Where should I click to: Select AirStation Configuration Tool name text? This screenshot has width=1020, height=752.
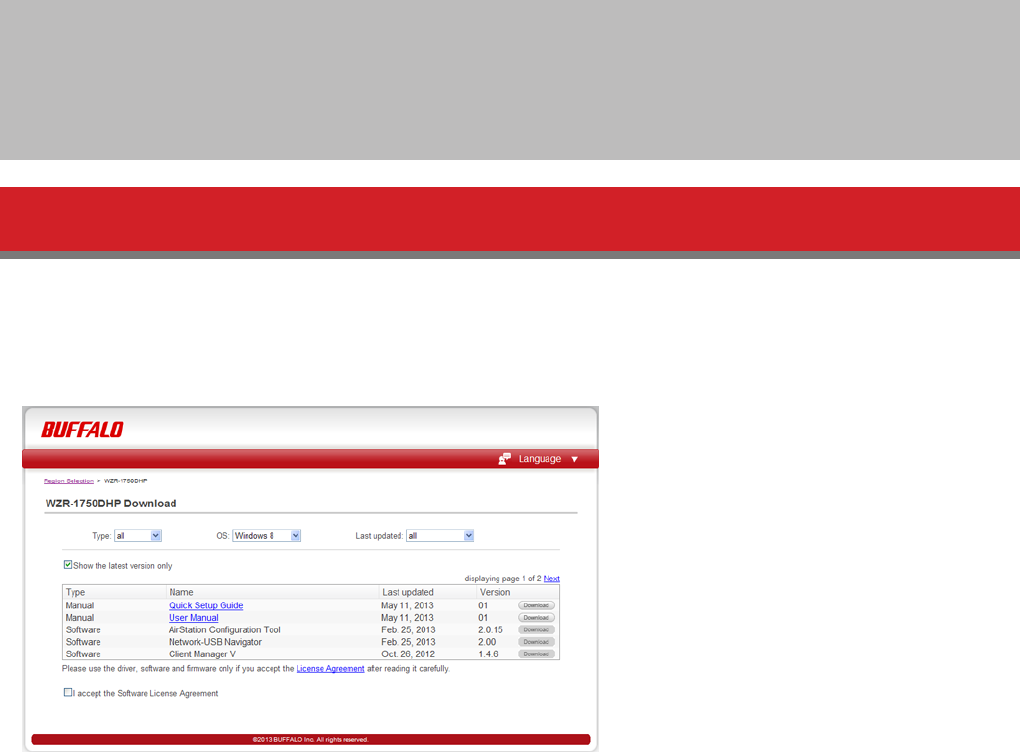[x=225, y=630]
